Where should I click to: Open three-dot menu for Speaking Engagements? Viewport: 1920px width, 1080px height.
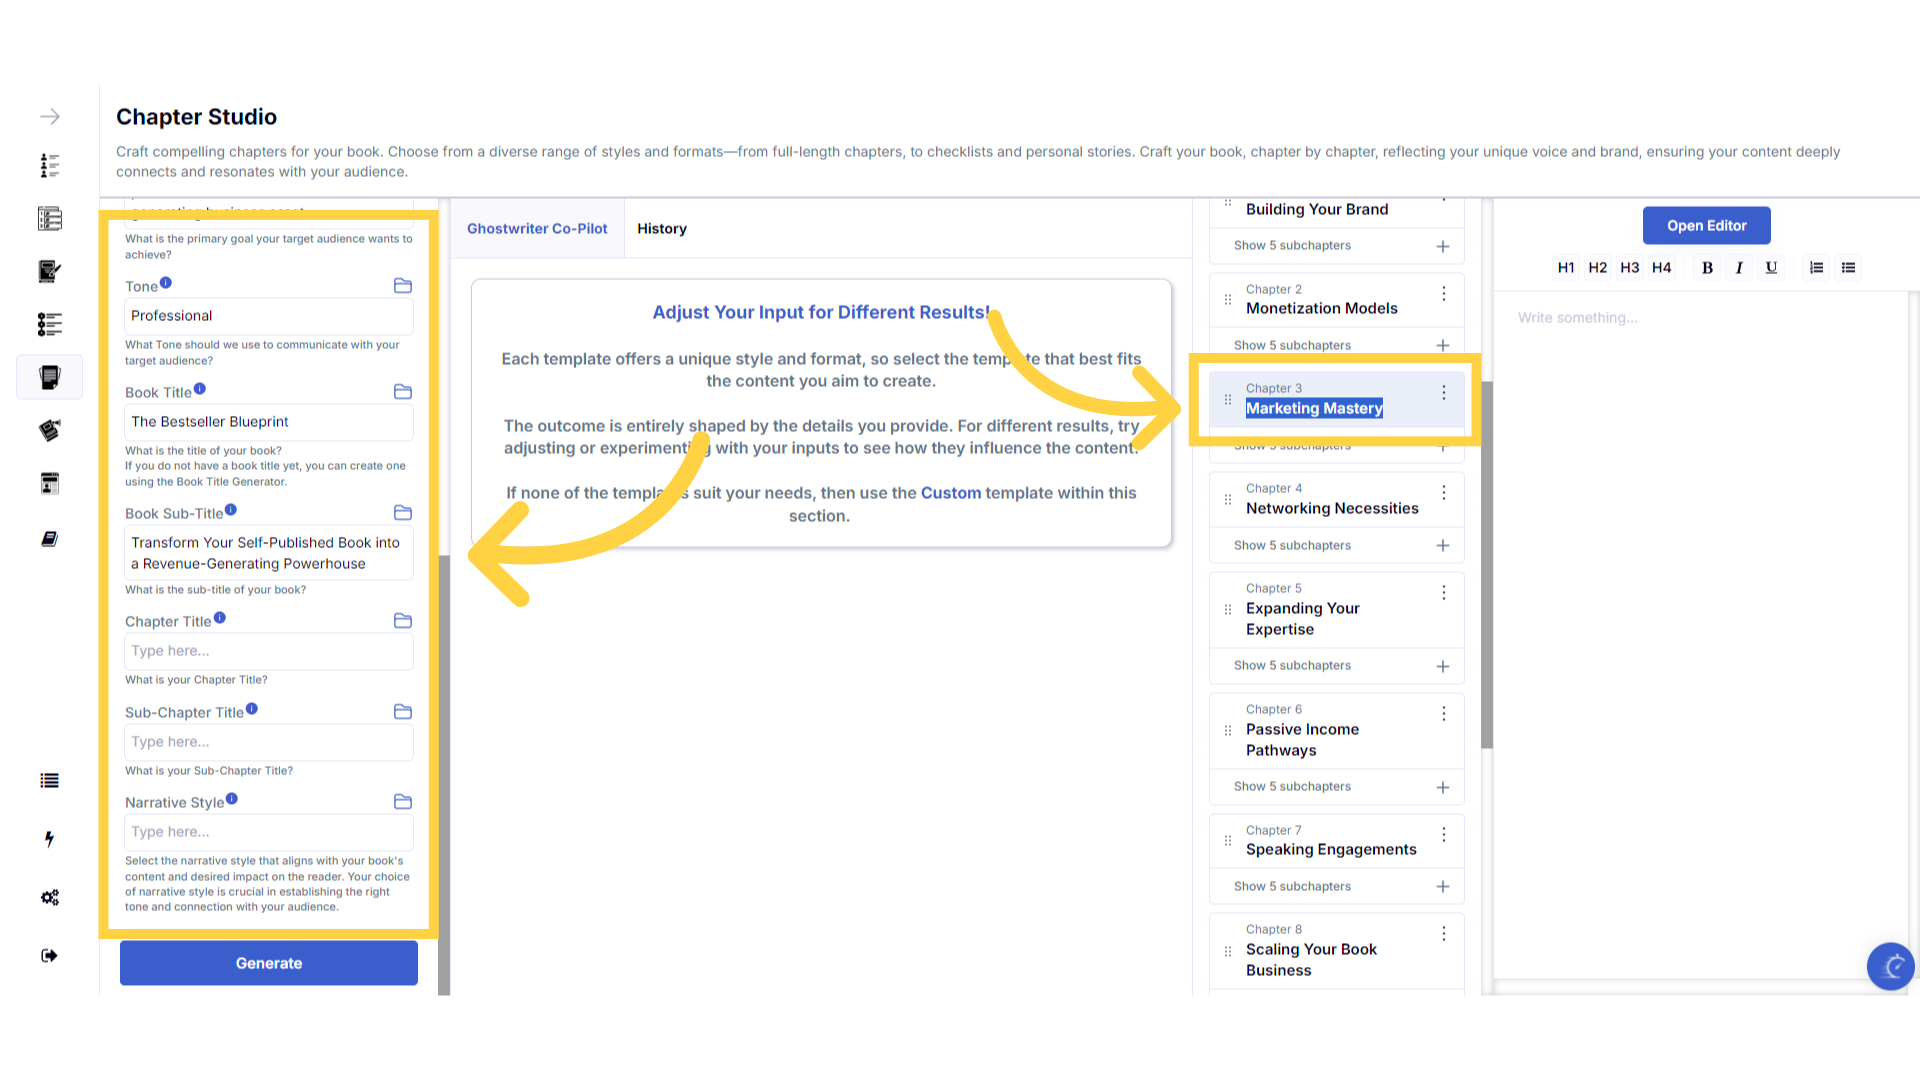pos(1443,835)
